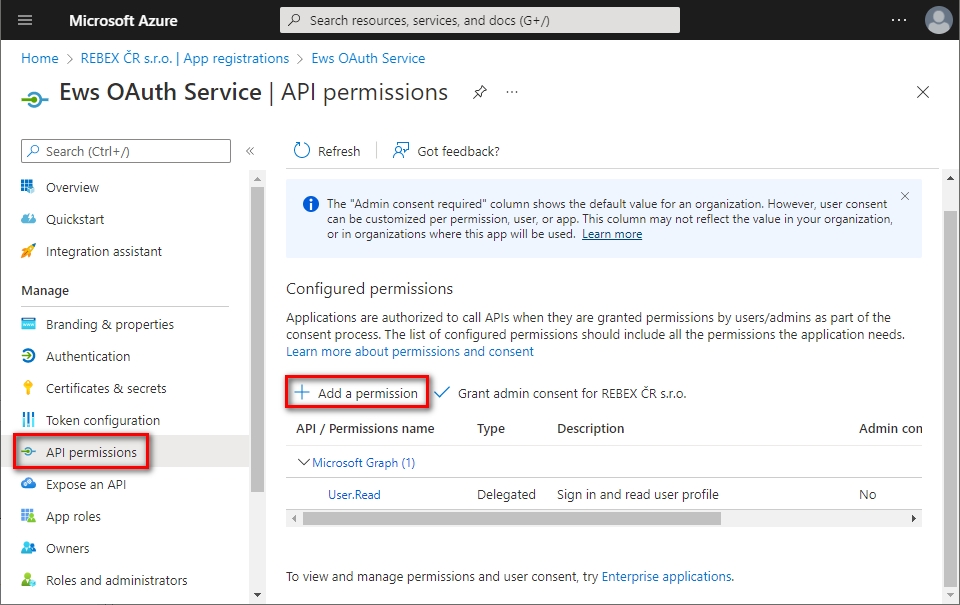
Task: Go to Token configuration
Action: 103,420
